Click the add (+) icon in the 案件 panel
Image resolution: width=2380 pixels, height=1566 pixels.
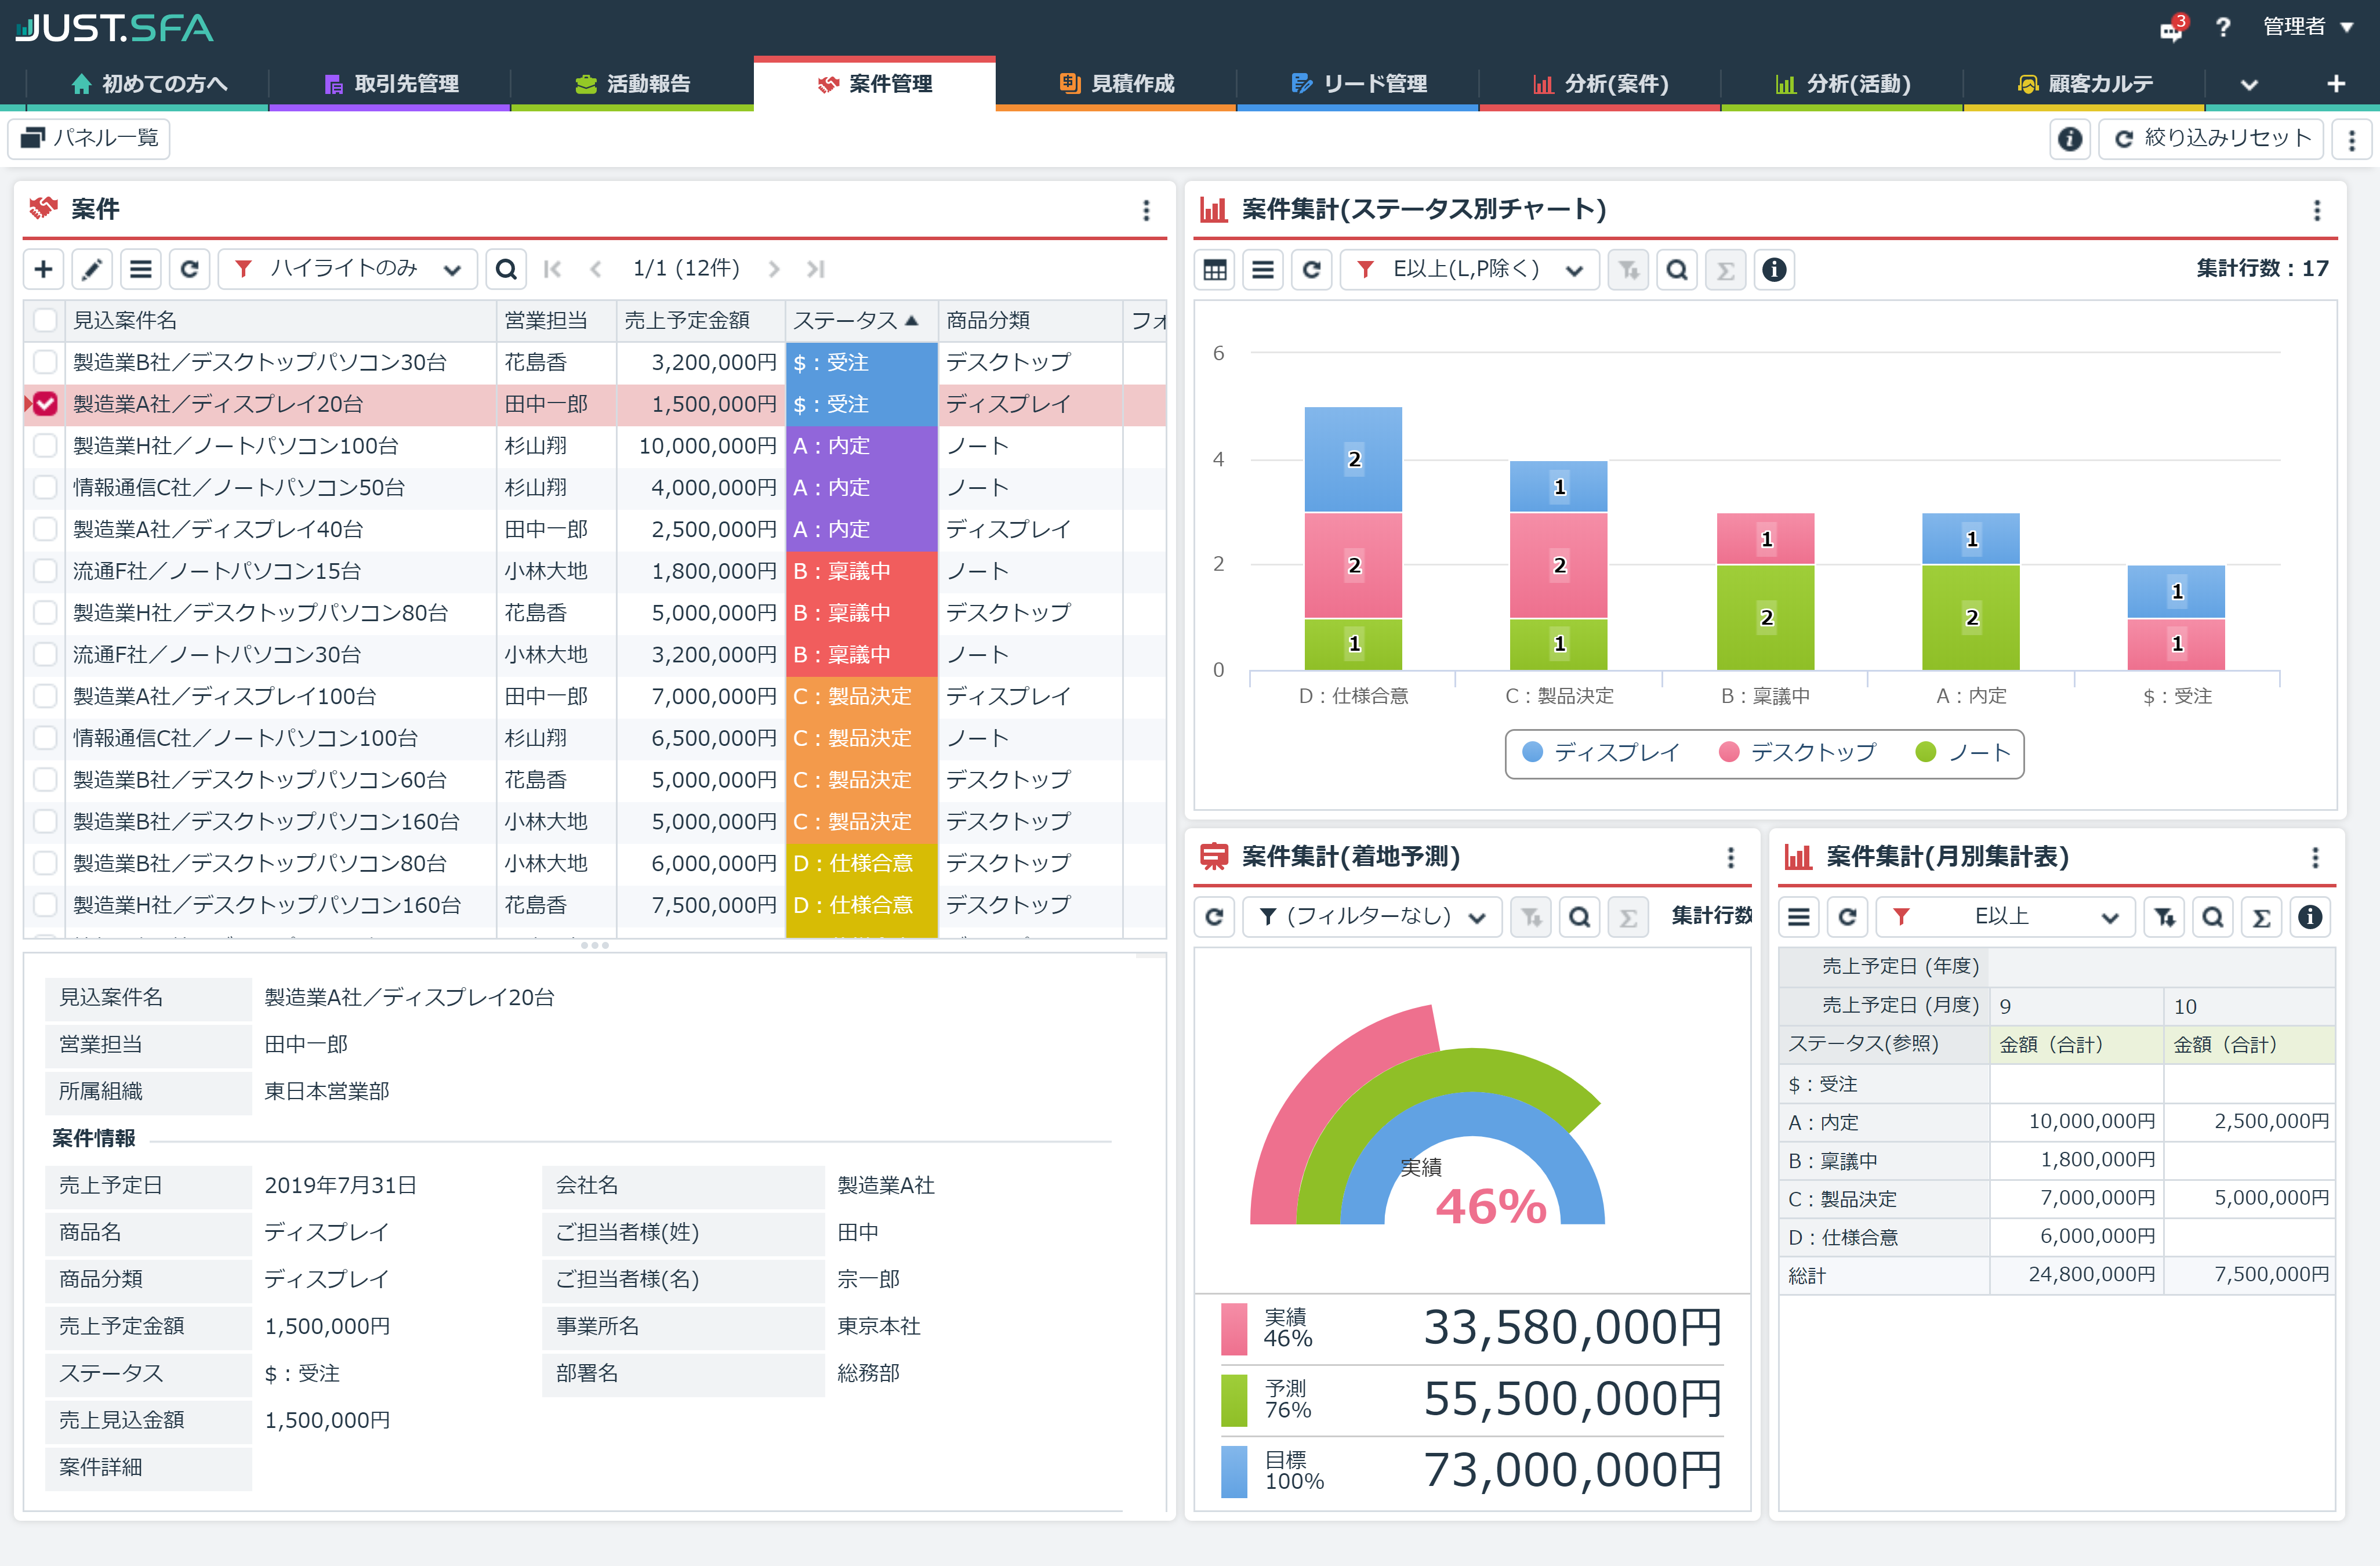pos(43,269)
